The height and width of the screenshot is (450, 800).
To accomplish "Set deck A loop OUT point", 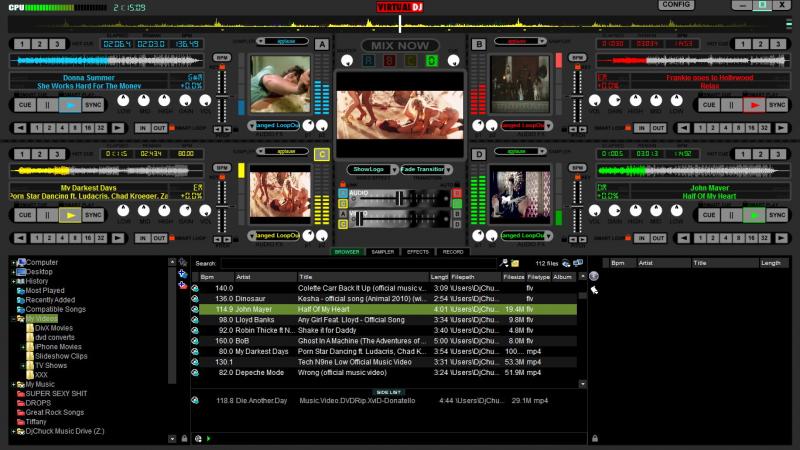I will [x=159, y=128].
